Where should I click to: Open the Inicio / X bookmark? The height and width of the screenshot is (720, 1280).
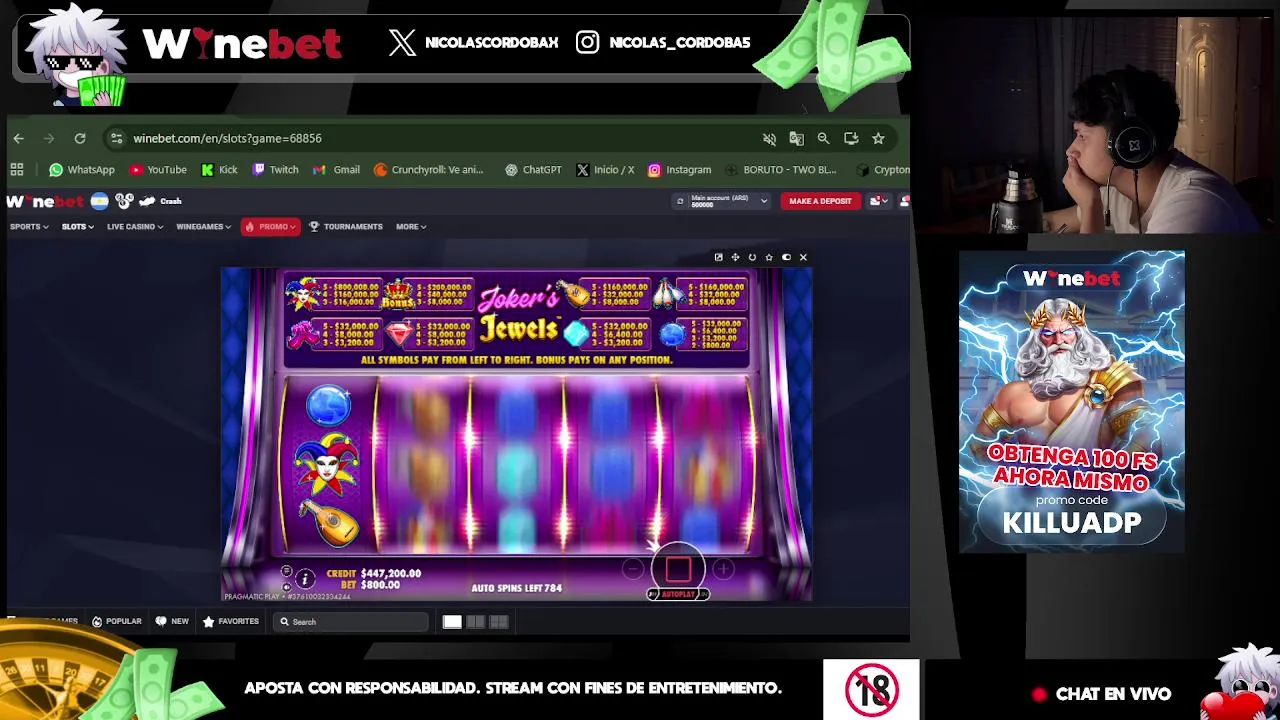coord(605,170)
